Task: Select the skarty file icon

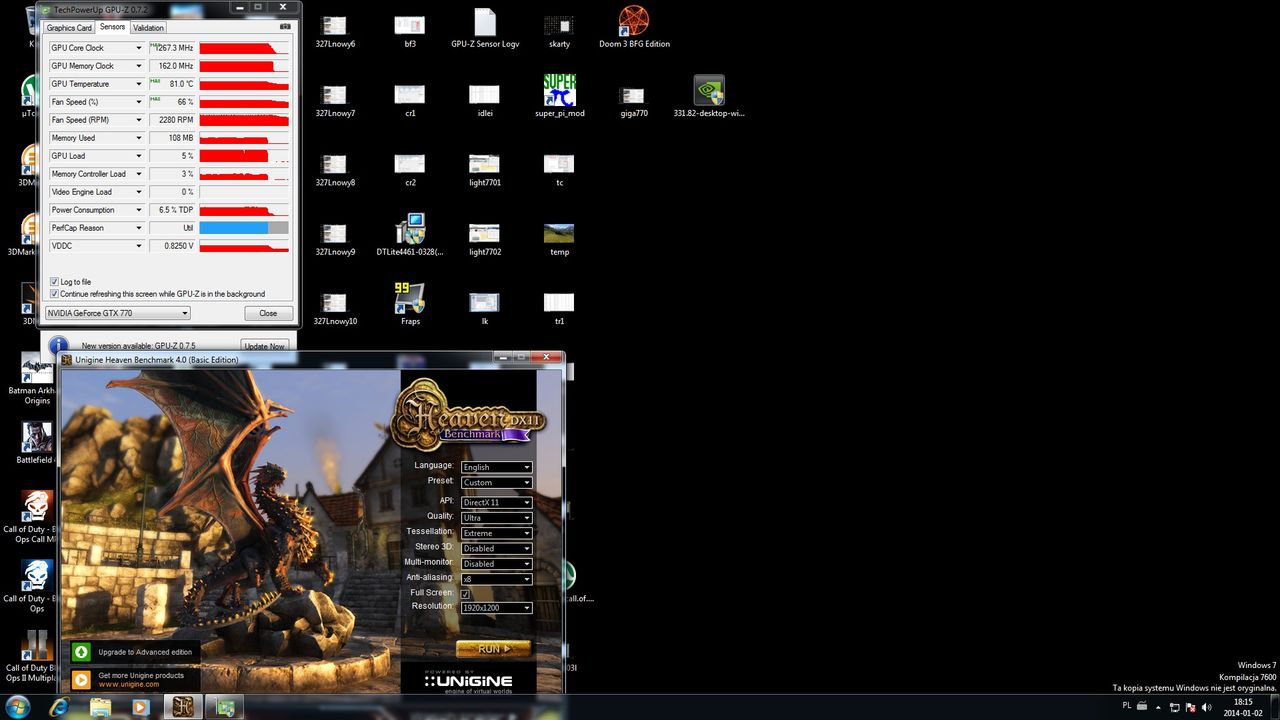Action: [x=559, y=31]
